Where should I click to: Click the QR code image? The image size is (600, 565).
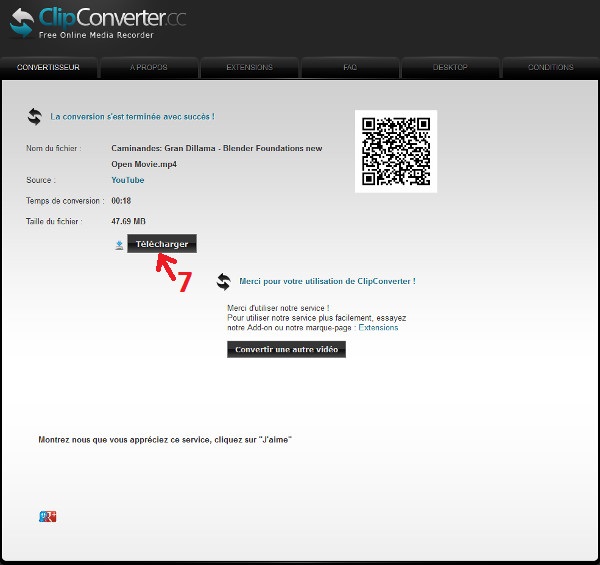tap(396, 151)
